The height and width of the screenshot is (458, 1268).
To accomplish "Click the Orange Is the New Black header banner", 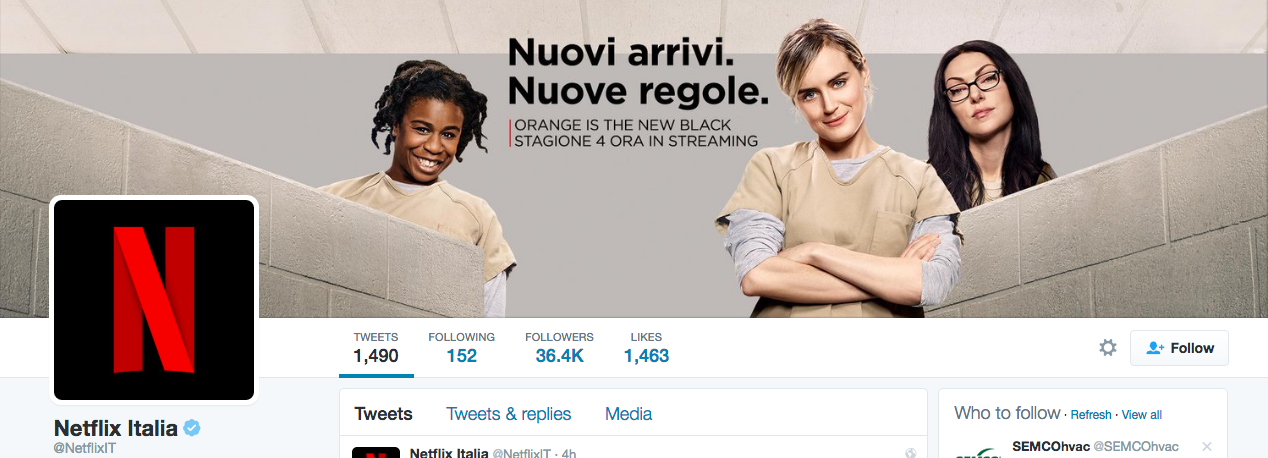I will (x=634, y=159).
